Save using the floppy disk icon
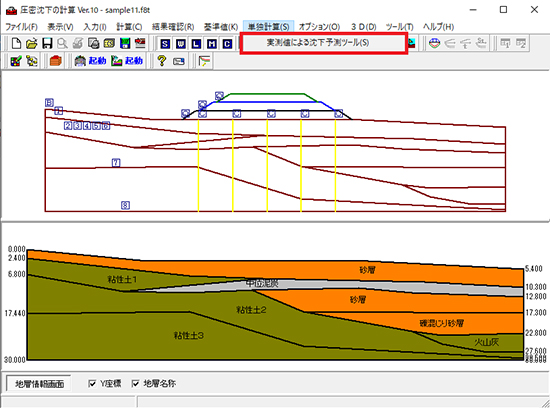550x408 pixels. click(x=47, y=44)
